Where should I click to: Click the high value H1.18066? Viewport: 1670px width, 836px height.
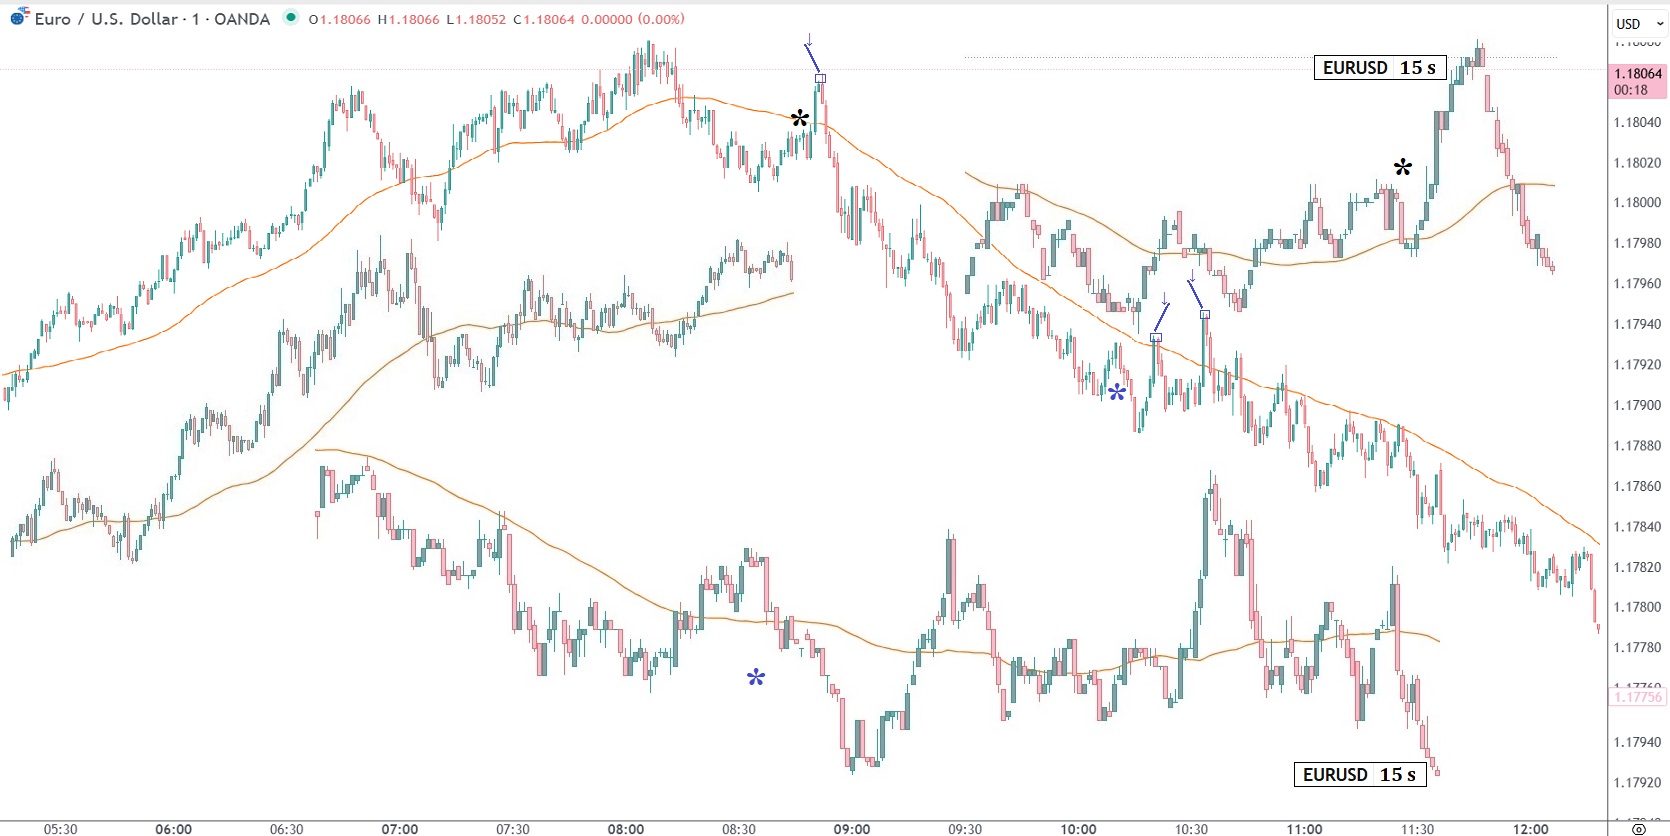point(409,19)
